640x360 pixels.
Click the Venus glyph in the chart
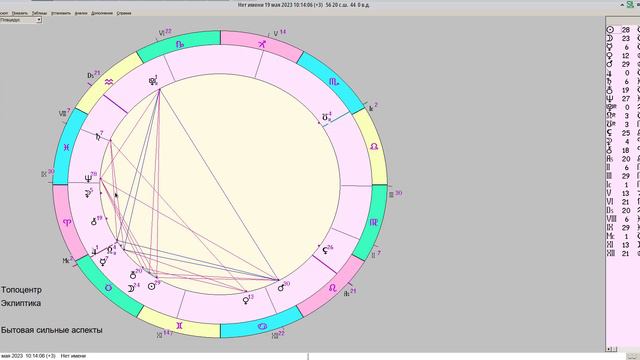[x=245, y=300]
